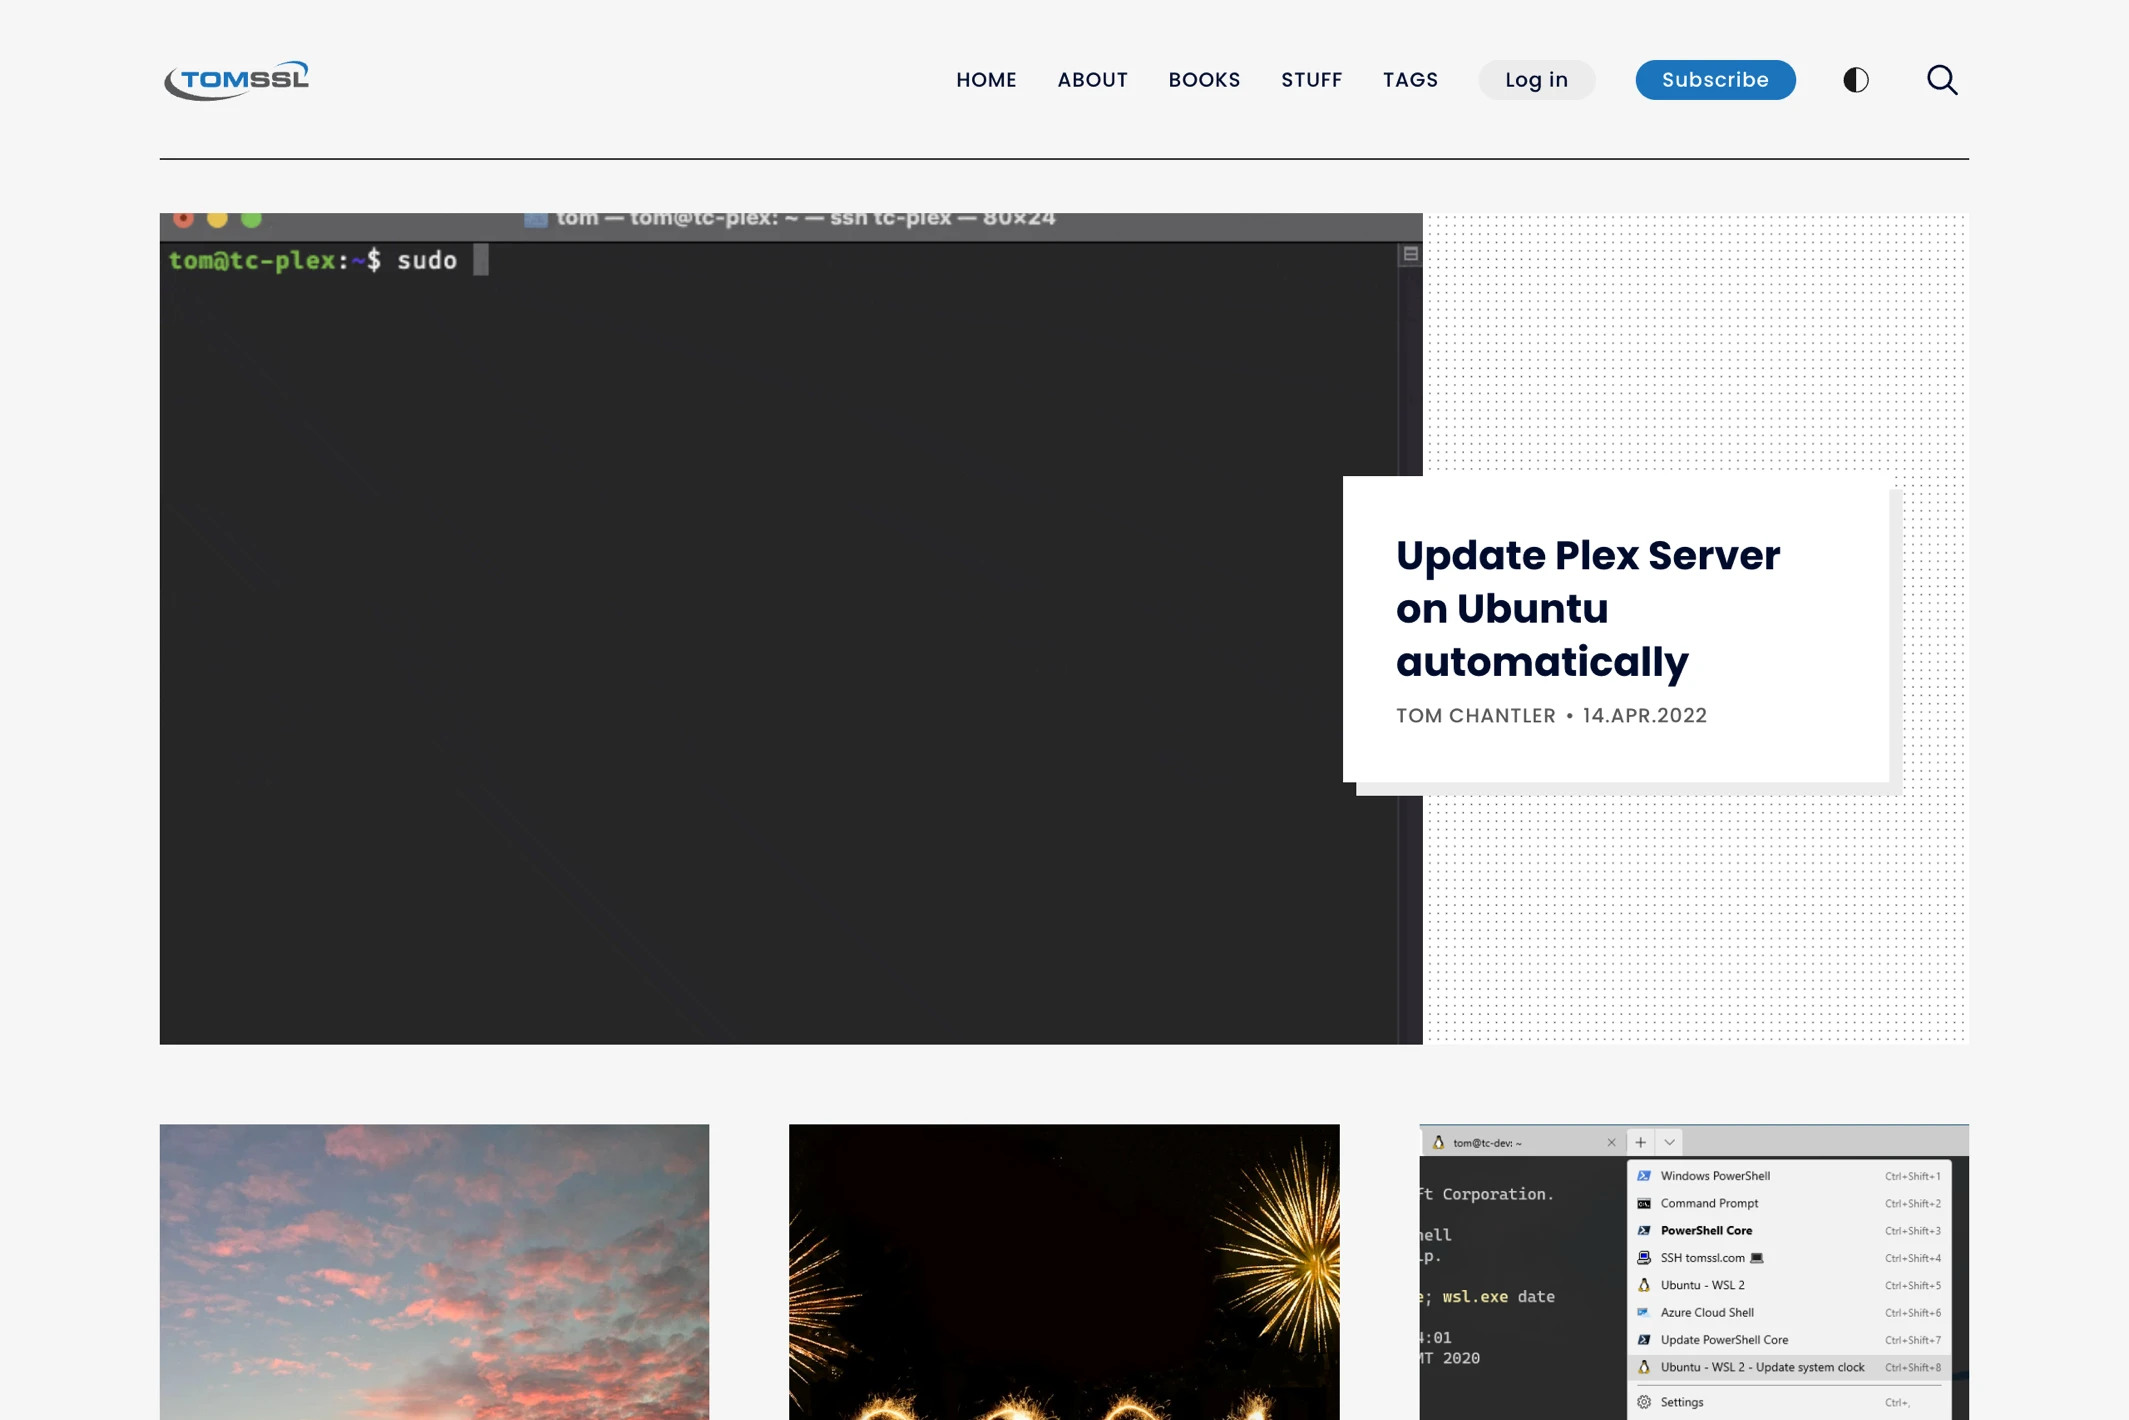Open the fireworks sparkler post thumbnail

(x=1064, y=1272)
